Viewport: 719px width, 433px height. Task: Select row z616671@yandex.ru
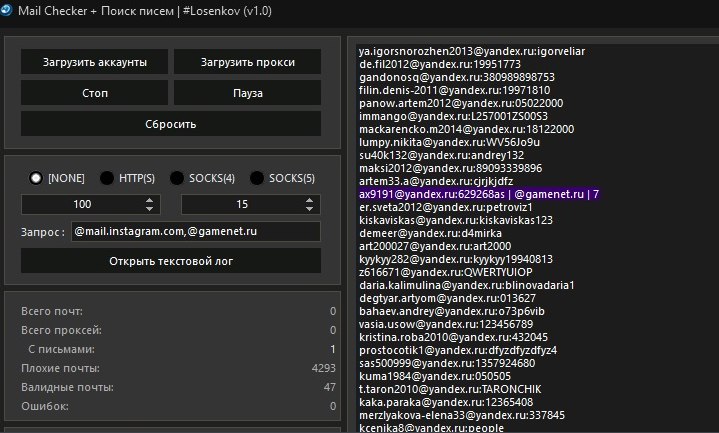tap(446, 272)
